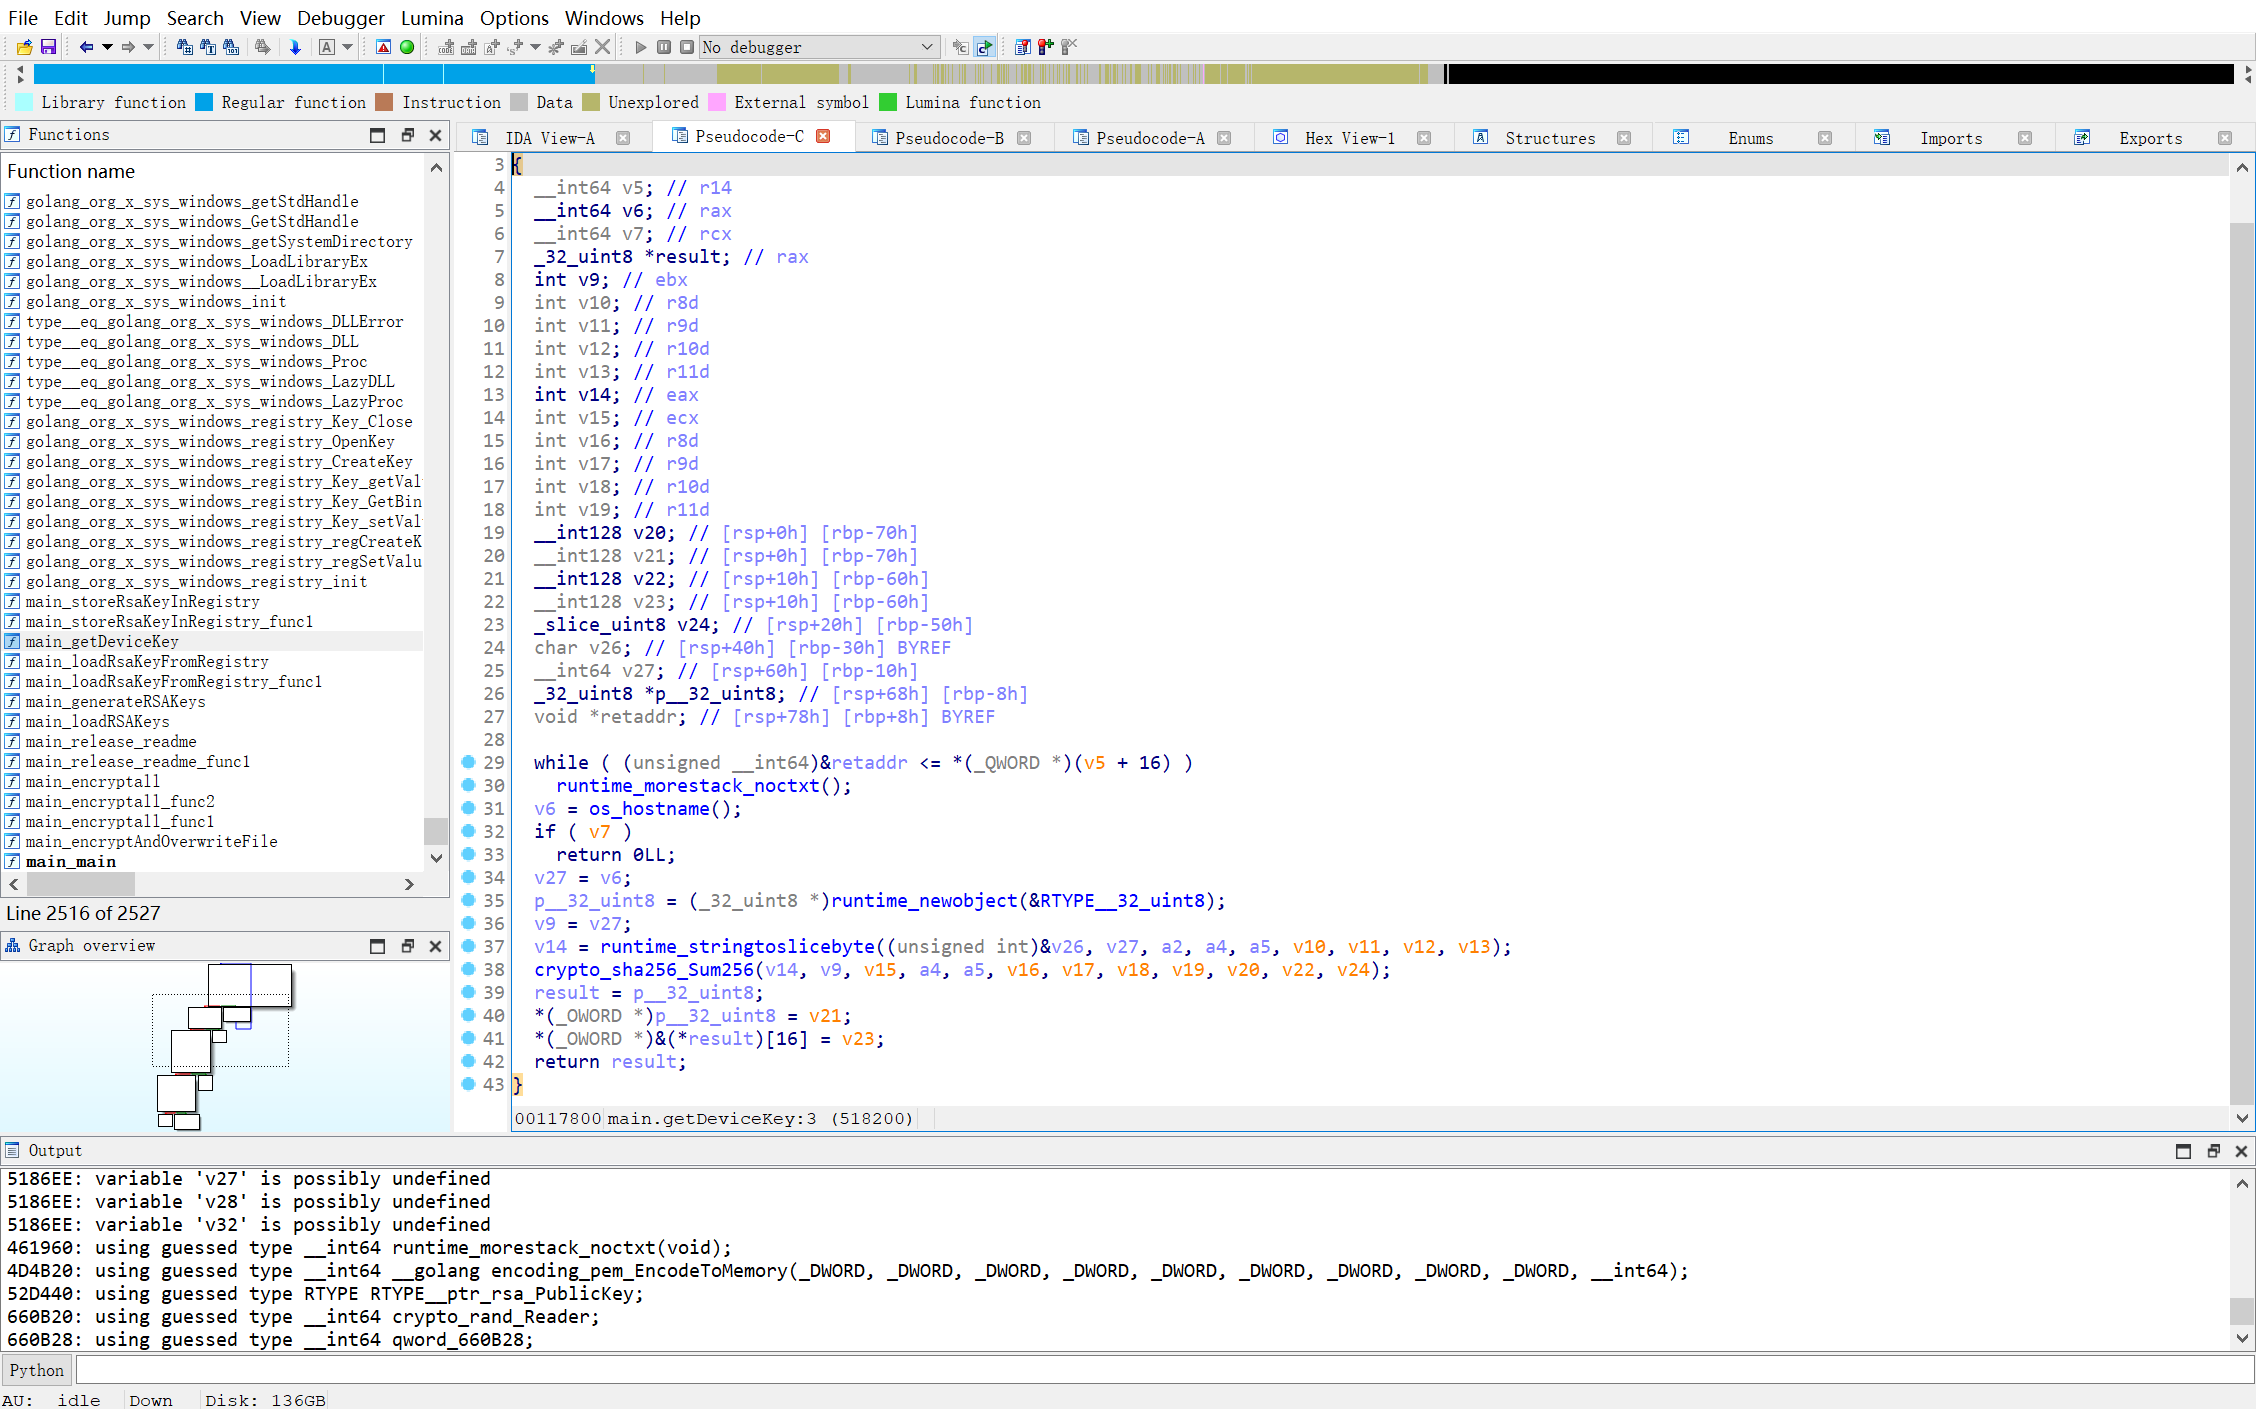
Task: Click the icon left of the highlighted C icon
Action: 960,47
